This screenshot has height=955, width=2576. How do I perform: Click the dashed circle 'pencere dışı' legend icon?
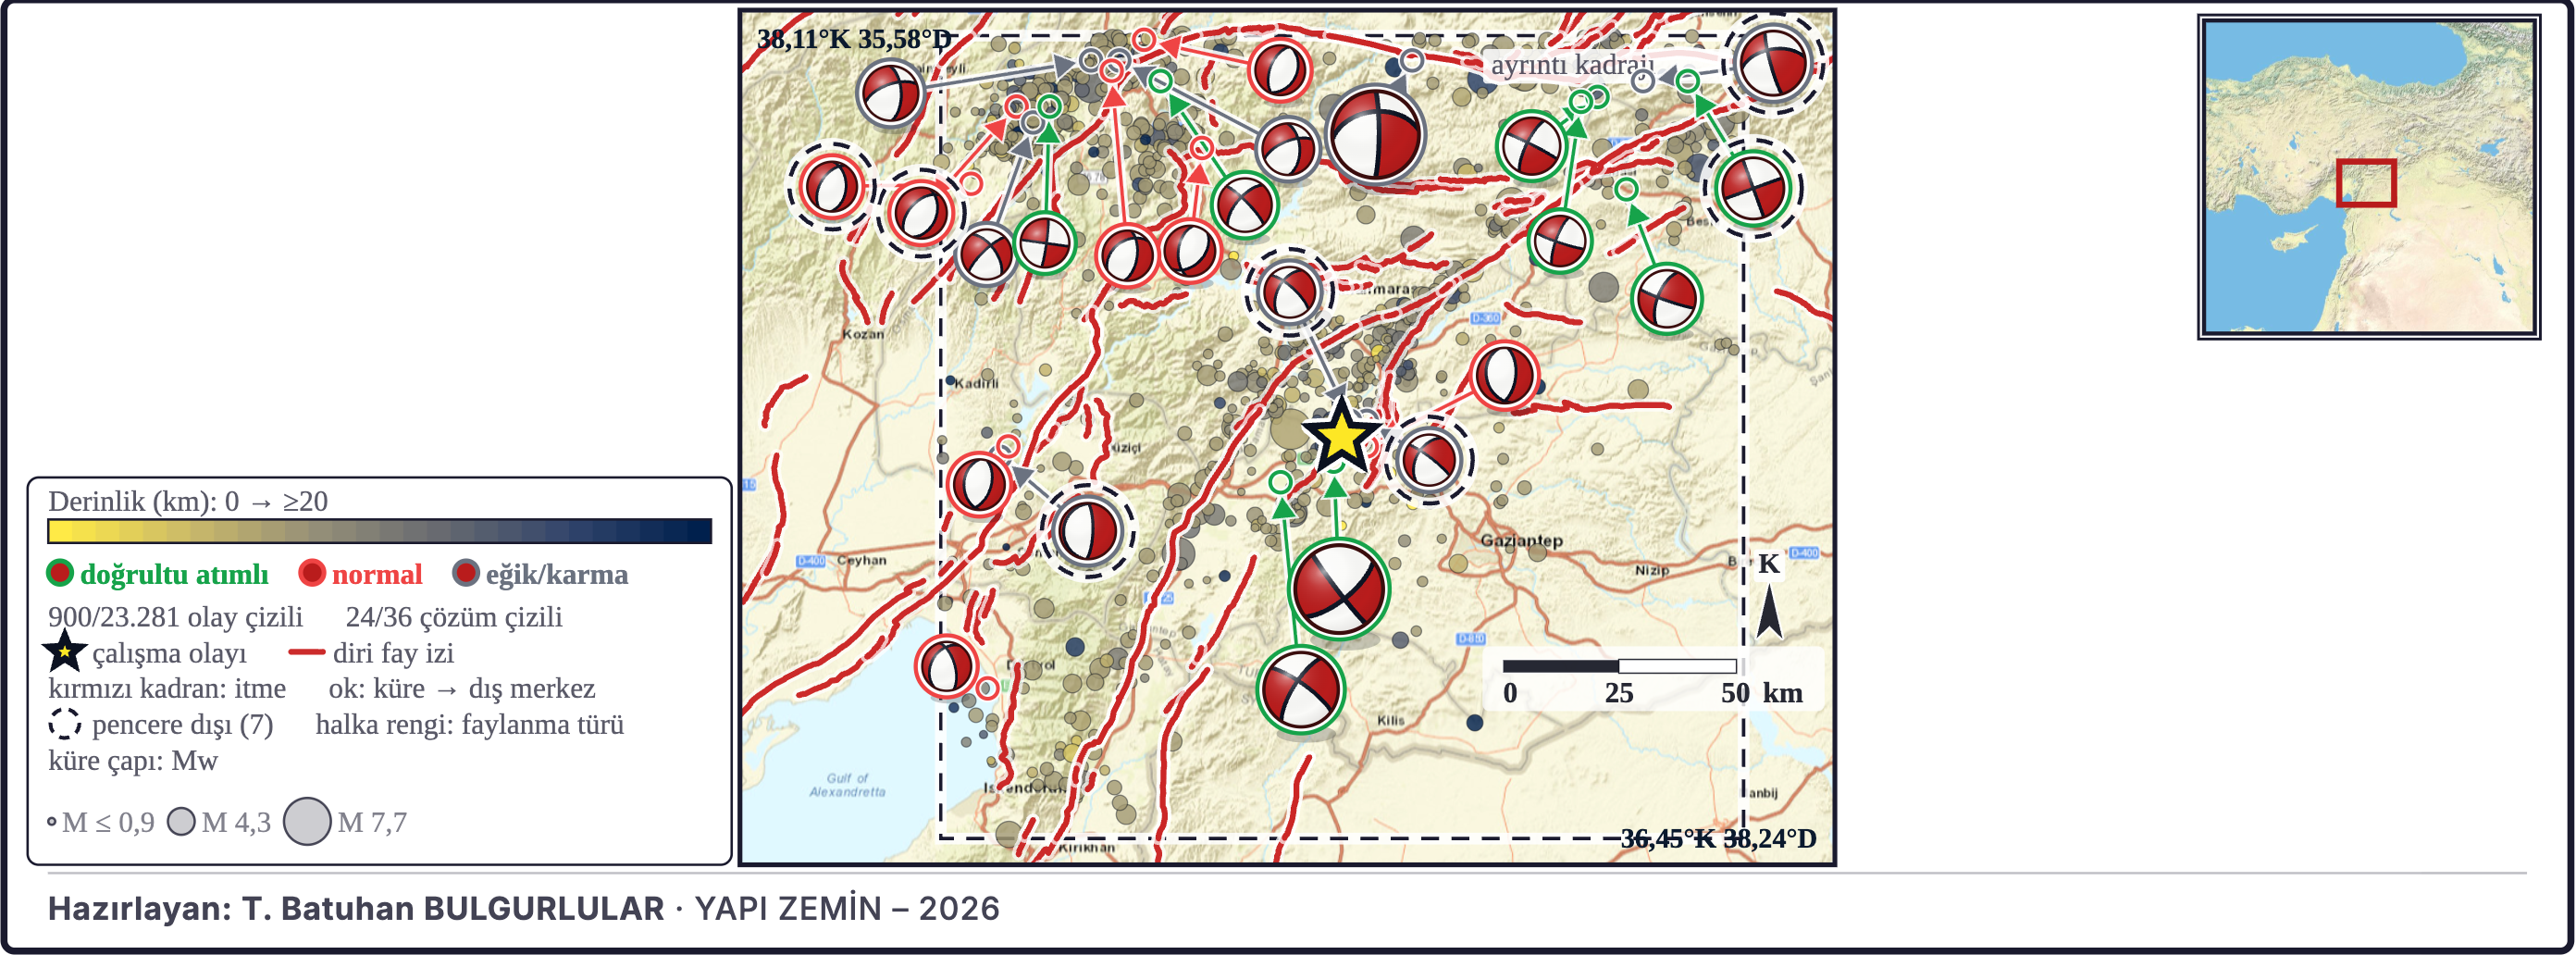[65, 724]
